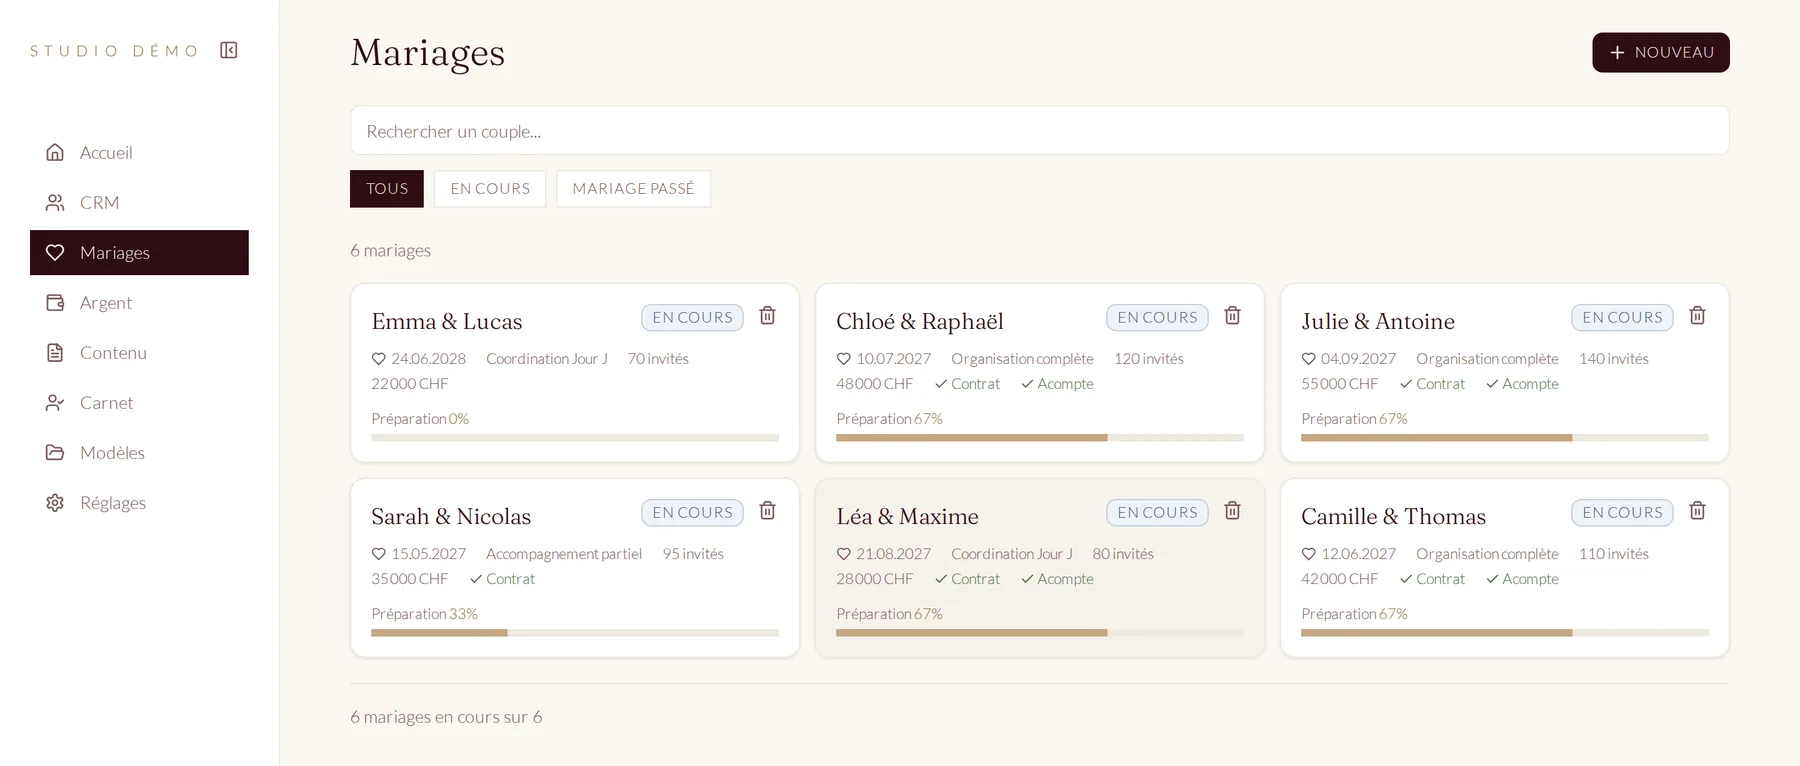1800x766 pixels.
Task: Create a new wedding with Nouveau button
Action: [x=1660, y=52]
